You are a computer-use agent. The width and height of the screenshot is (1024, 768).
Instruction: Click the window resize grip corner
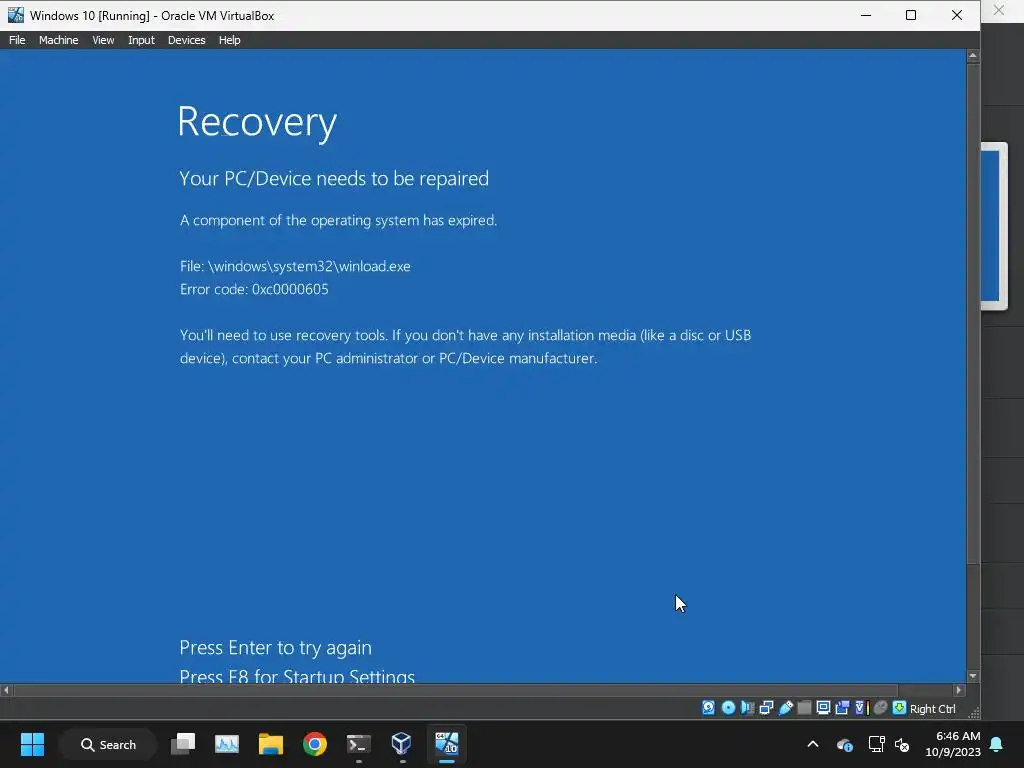click(x=974, y=713)
